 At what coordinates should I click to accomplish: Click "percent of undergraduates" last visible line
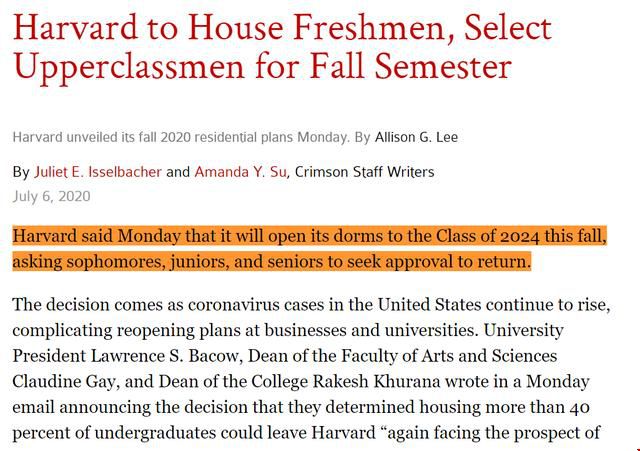click(x=306, y=433)
